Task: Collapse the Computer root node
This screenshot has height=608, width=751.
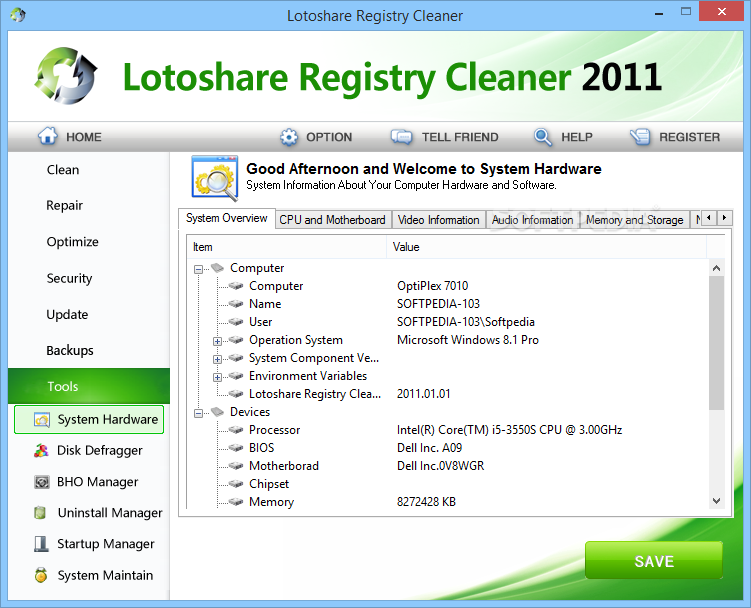Action: tap(198, 269)
